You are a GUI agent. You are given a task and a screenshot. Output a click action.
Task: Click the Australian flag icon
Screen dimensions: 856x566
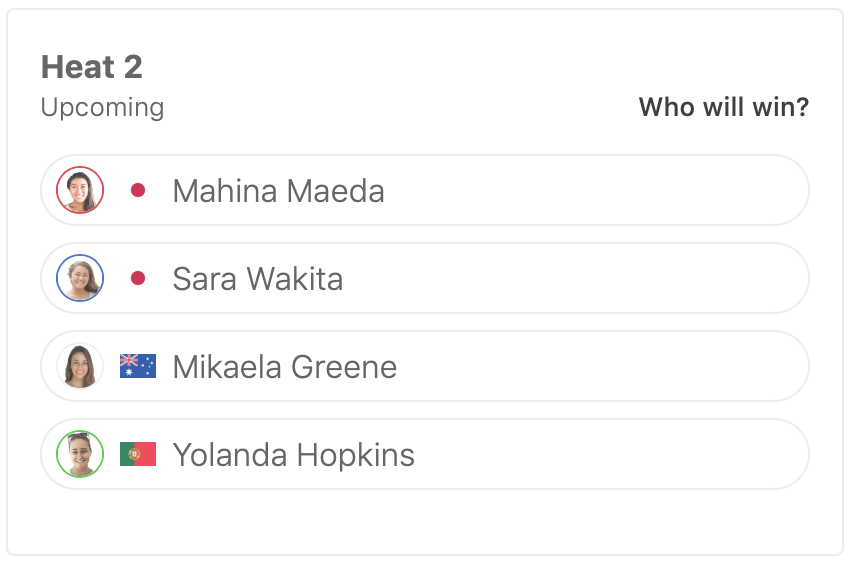[x=138, y=366]
